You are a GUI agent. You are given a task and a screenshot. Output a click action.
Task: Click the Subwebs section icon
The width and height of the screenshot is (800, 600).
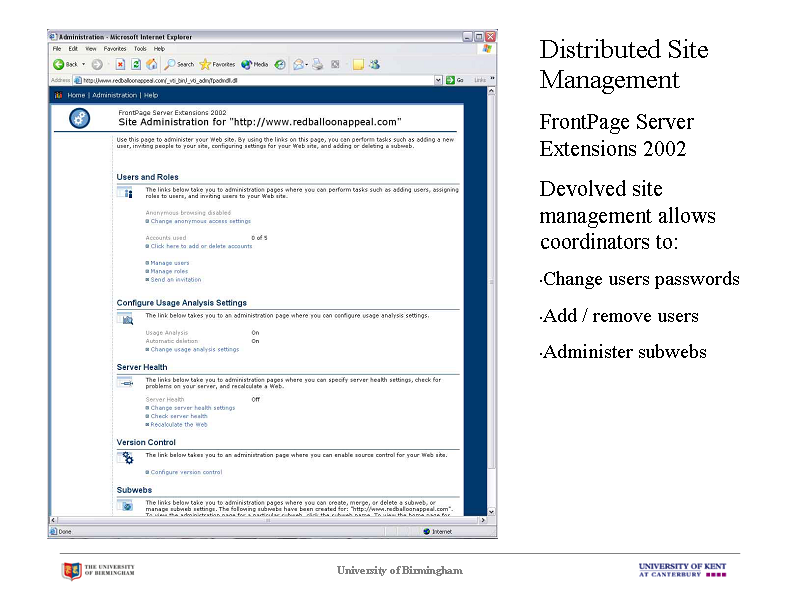[126, 506]
